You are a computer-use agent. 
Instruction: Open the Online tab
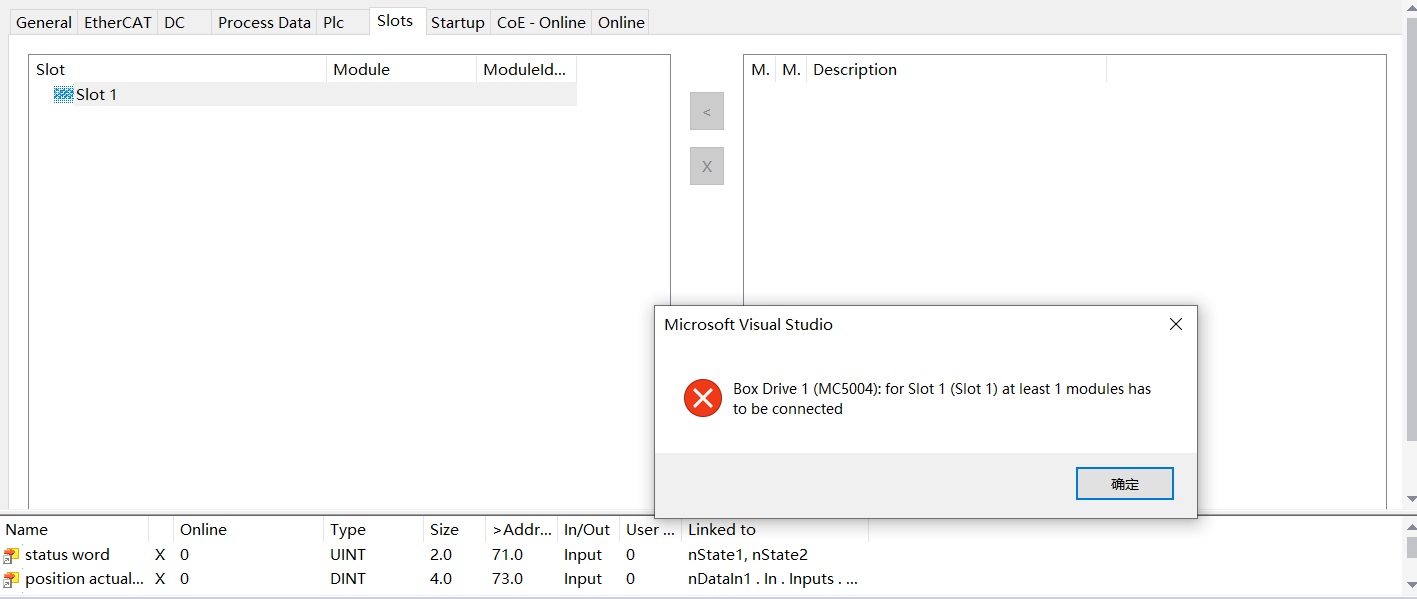pyautogui.click(x=621, y=22)
